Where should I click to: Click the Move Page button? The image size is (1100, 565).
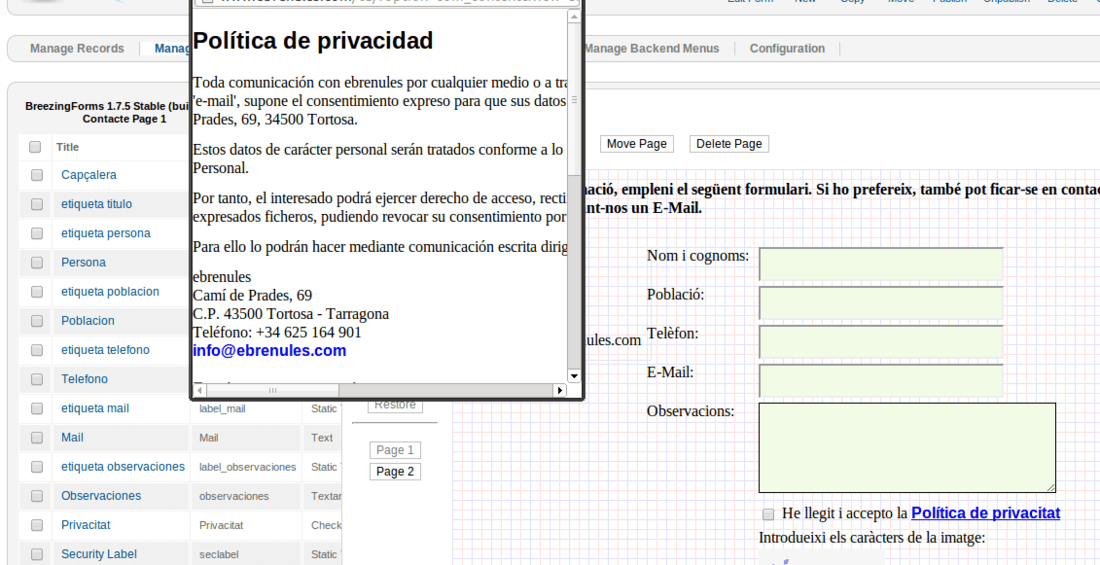(x=636, y=144)
